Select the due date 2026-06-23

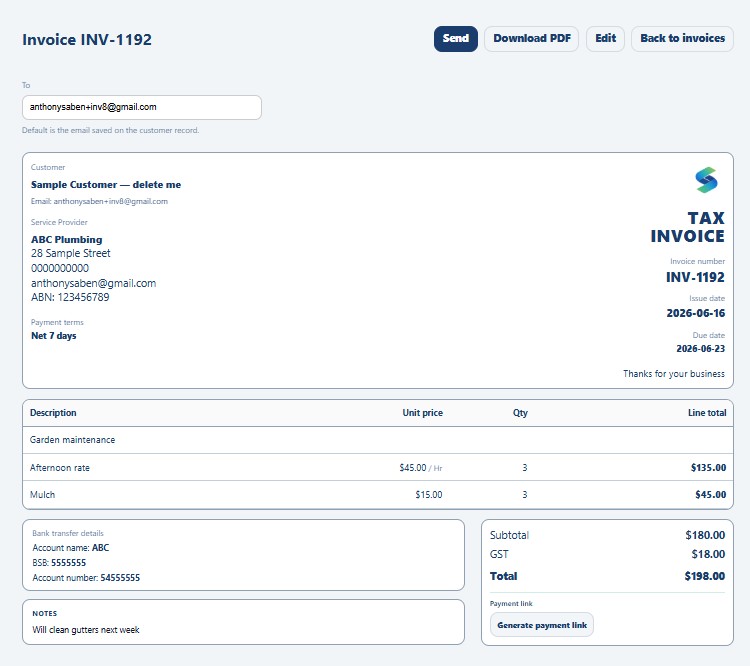click(x=700, y=349)
